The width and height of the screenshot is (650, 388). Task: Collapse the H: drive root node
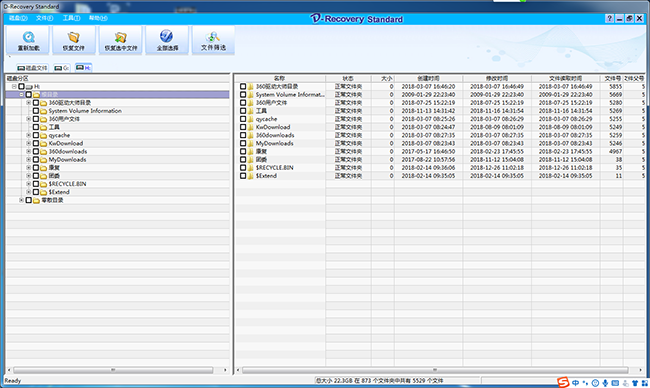14,86
